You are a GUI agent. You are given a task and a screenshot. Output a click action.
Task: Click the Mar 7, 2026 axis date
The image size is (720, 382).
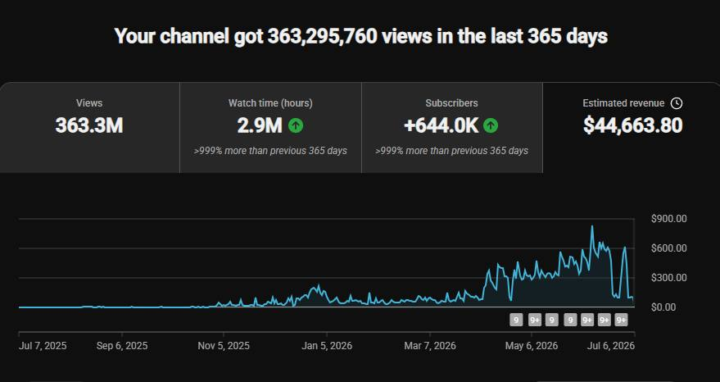(430, 346)
